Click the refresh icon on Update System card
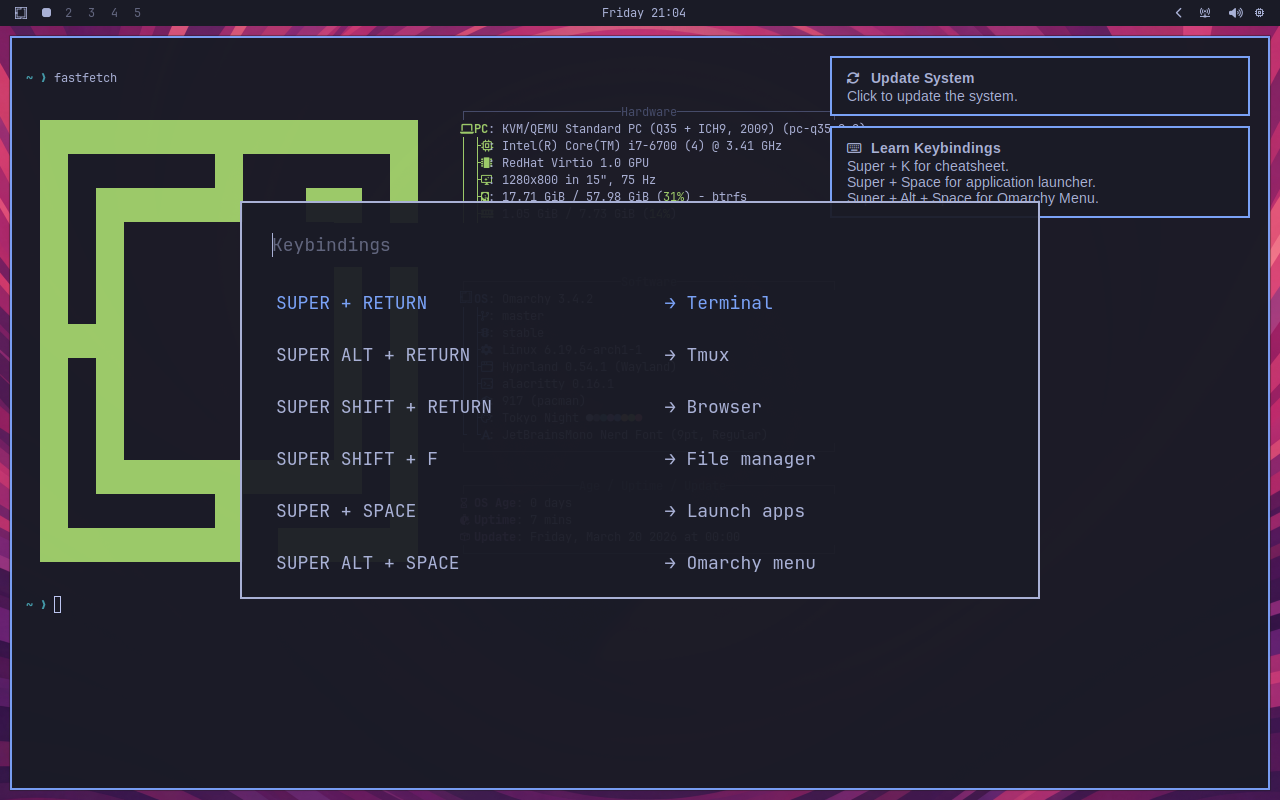1280x800 pixels. click(854, 78)
